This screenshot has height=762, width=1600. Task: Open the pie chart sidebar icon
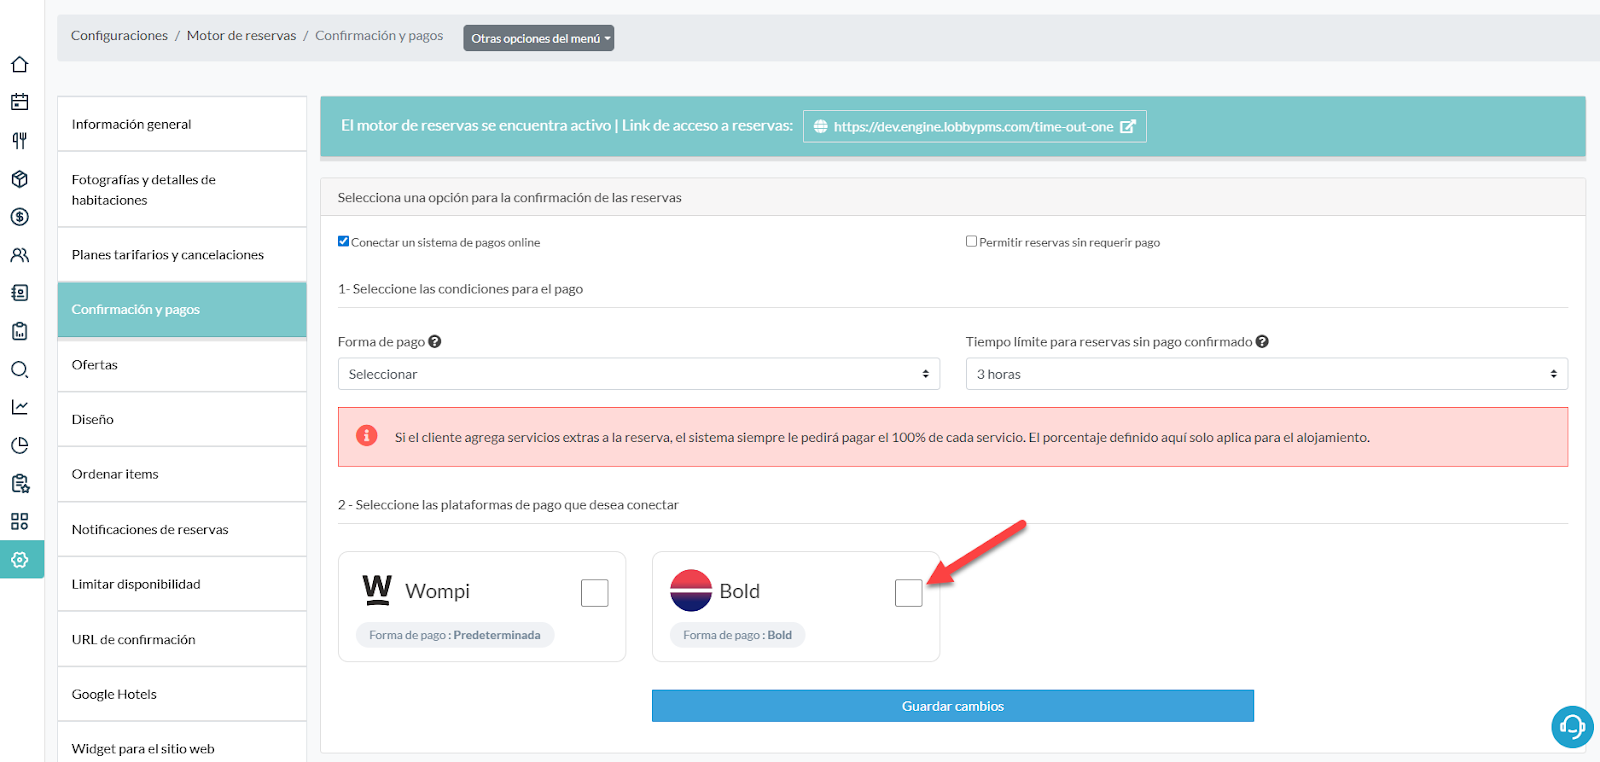click(20, 445)
